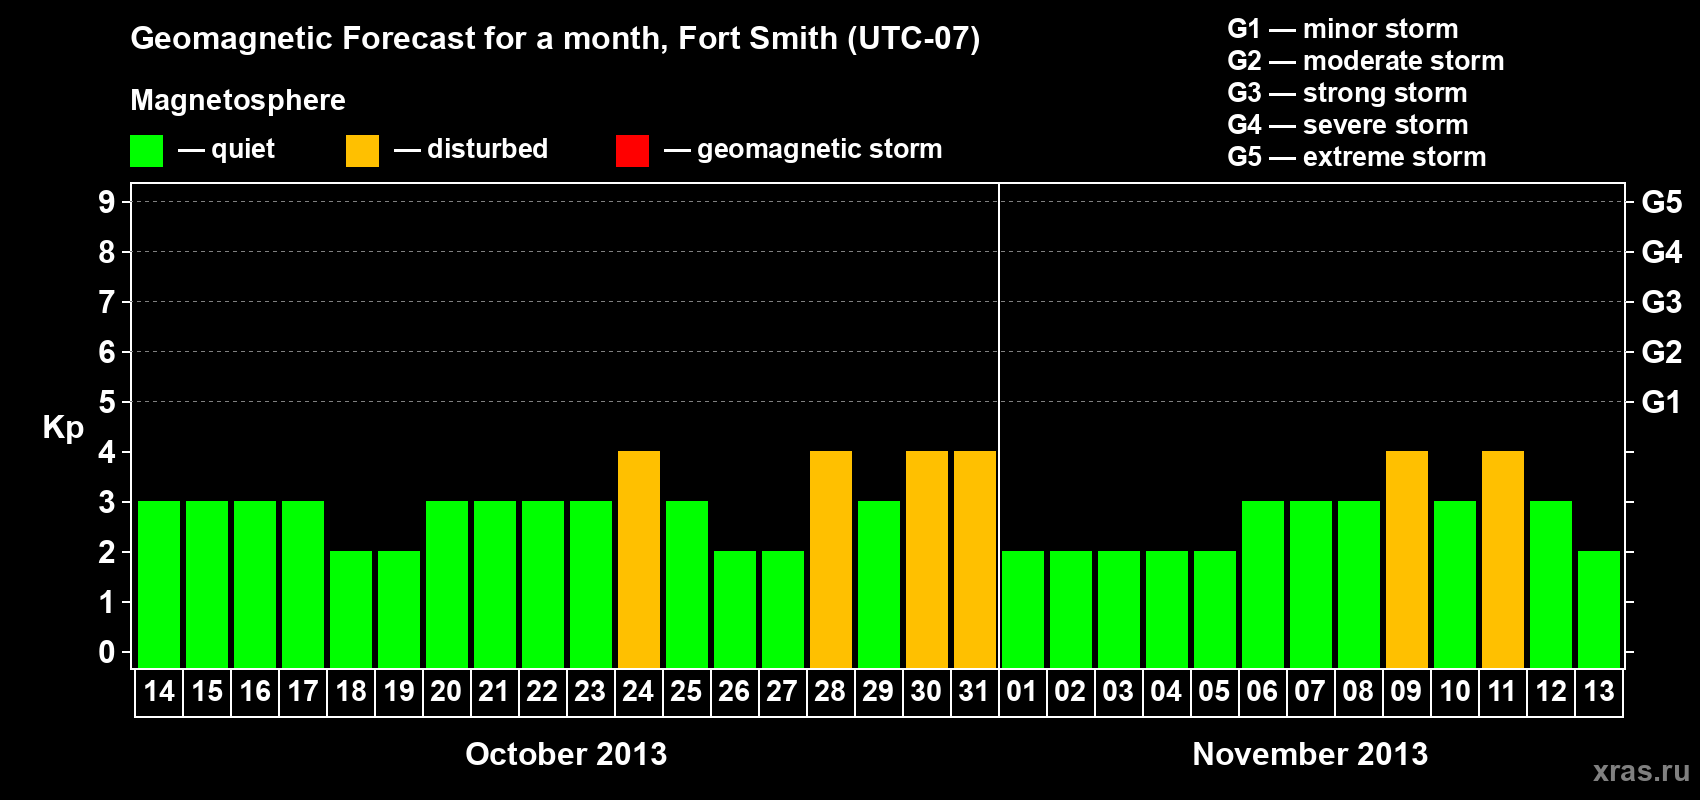Image resolution: width=1700 pixels, height=800 pixels.
Task: Click the orange disturbed legend swatch
Action: coord(362,151)
